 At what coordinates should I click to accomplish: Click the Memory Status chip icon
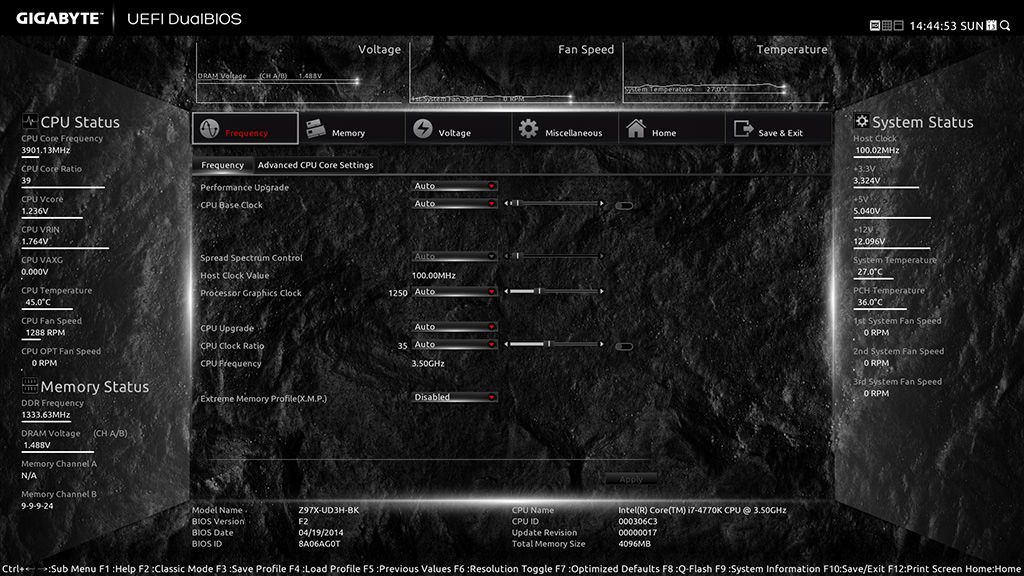pyautogui.click(x=29, y=385)
